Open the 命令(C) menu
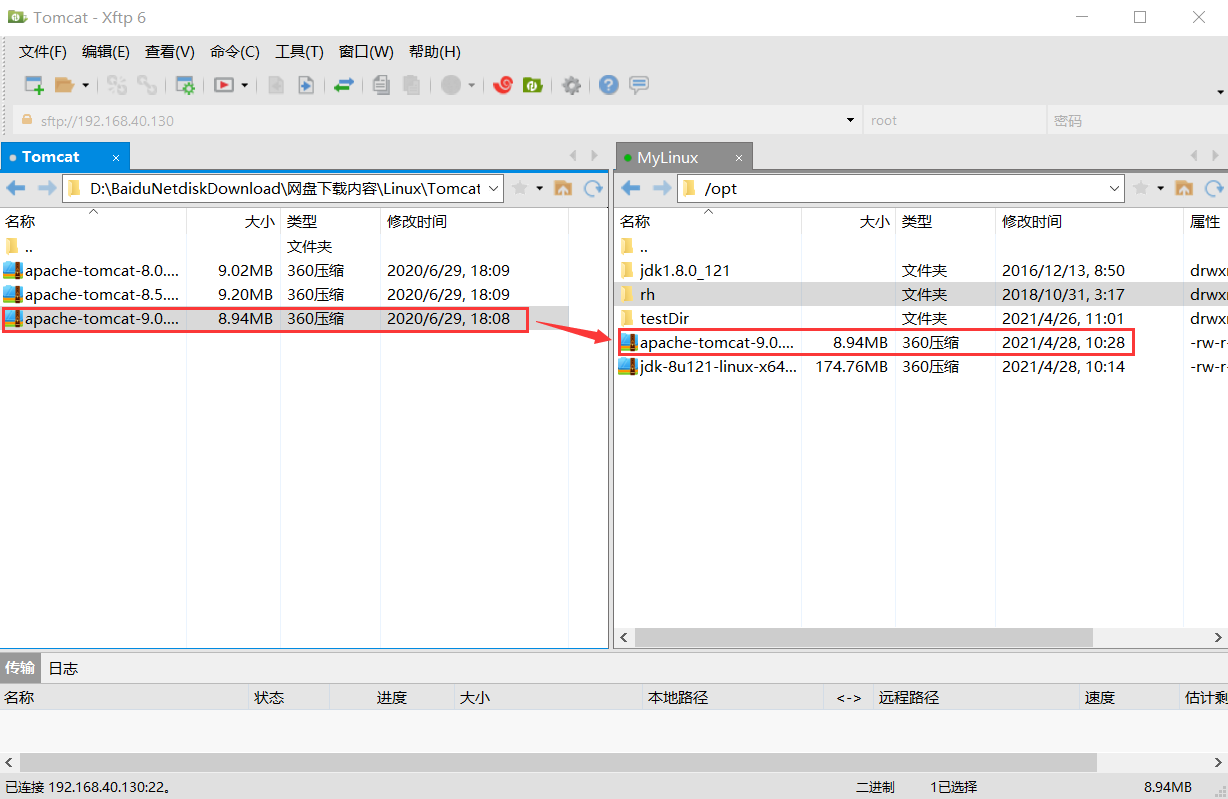The height and width of the screenshot is (799, 1228). point(235,52)
